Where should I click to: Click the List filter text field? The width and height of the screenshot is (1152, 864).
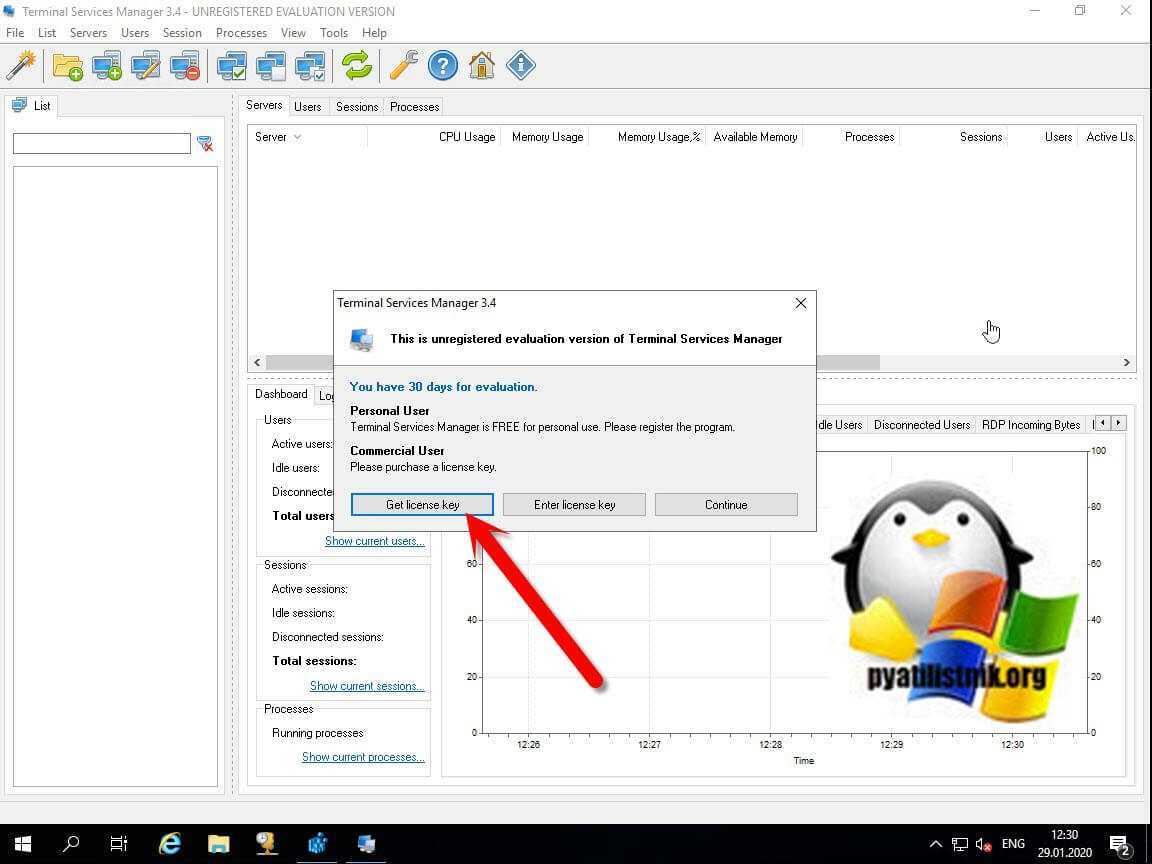click(x=102, y=144)
